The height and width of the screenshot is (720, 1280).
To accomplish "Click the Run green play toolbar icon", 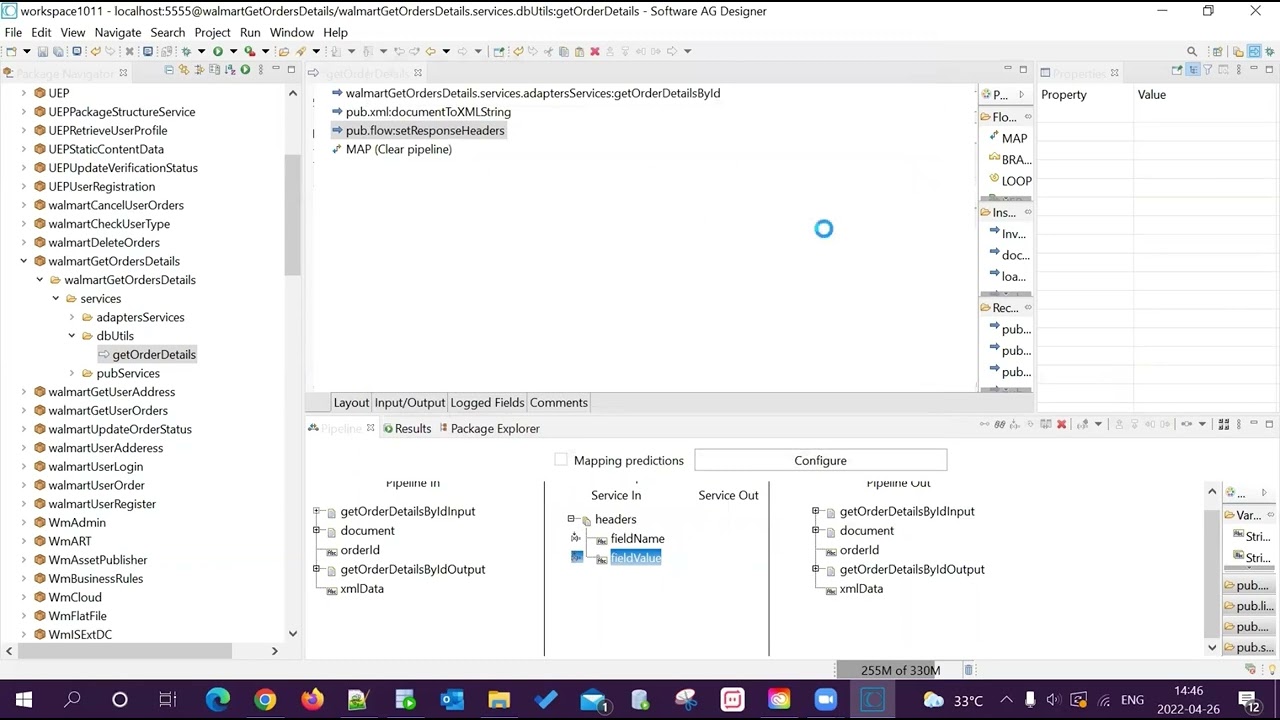I will 217,51.
